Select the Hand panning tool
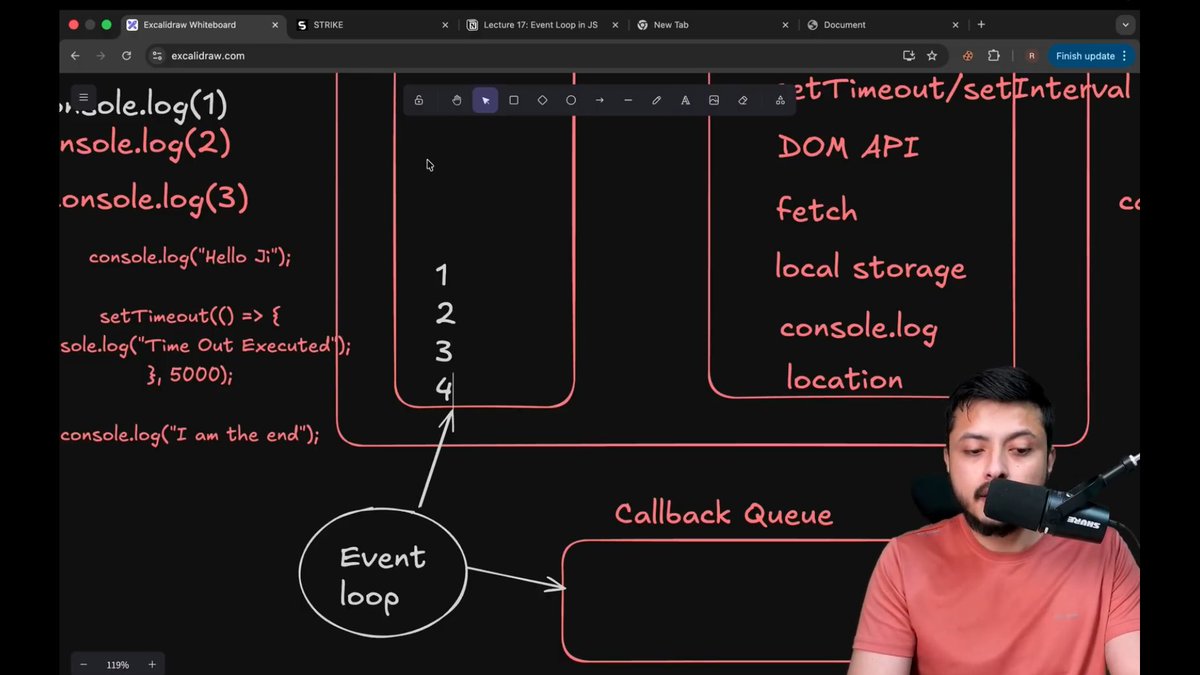1200x675 pixels. (457, 100)
